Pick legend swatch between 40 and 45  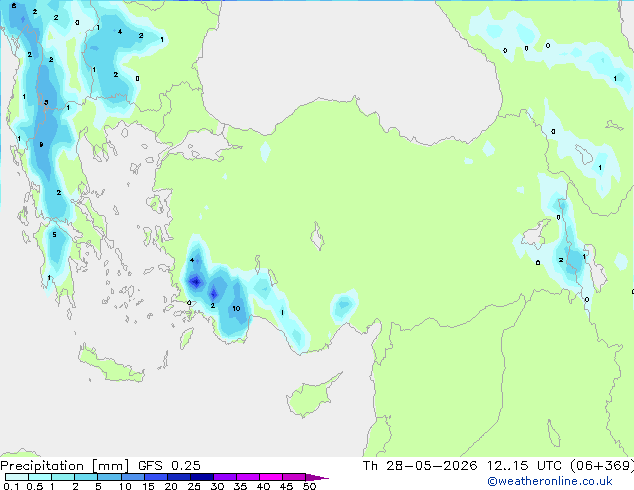271,477
